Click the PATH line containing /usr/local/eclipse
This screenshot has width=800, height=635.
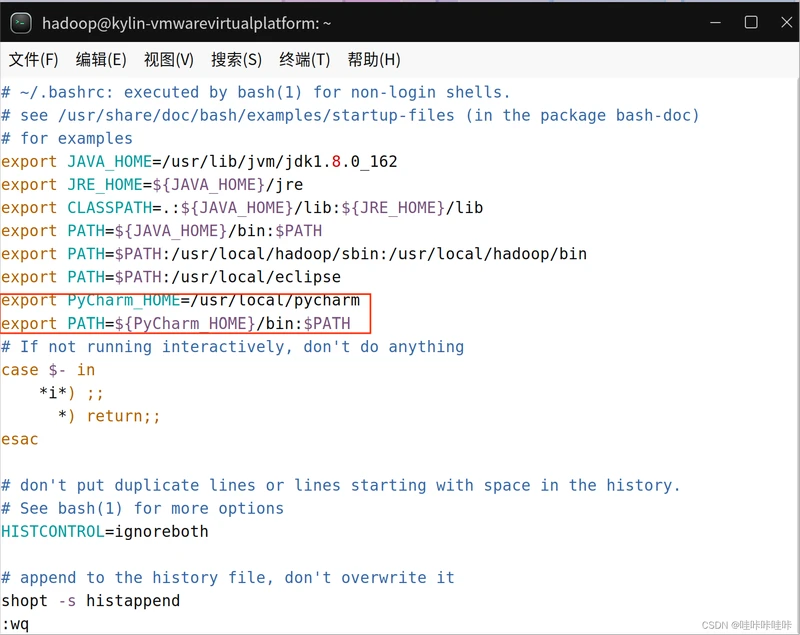tap(171, 277)
